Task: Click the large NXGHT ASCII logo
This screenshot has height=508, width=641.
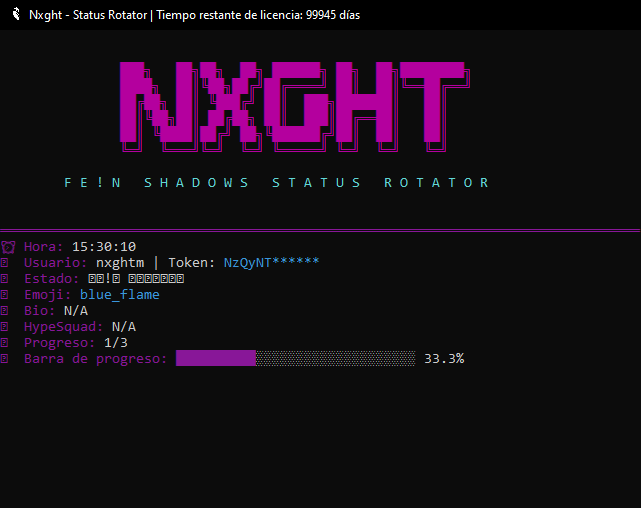Action: [x=293, y=107]
